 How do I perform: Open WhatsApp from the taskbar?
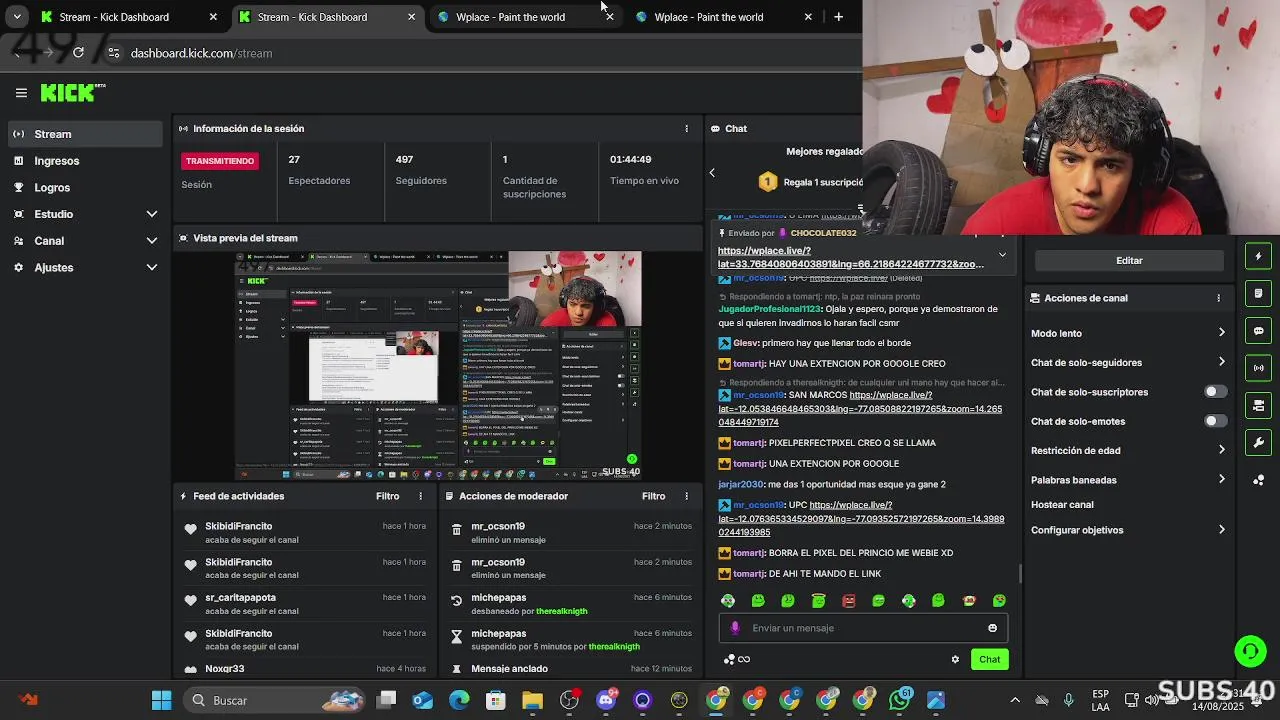click(x=899, y=700)
